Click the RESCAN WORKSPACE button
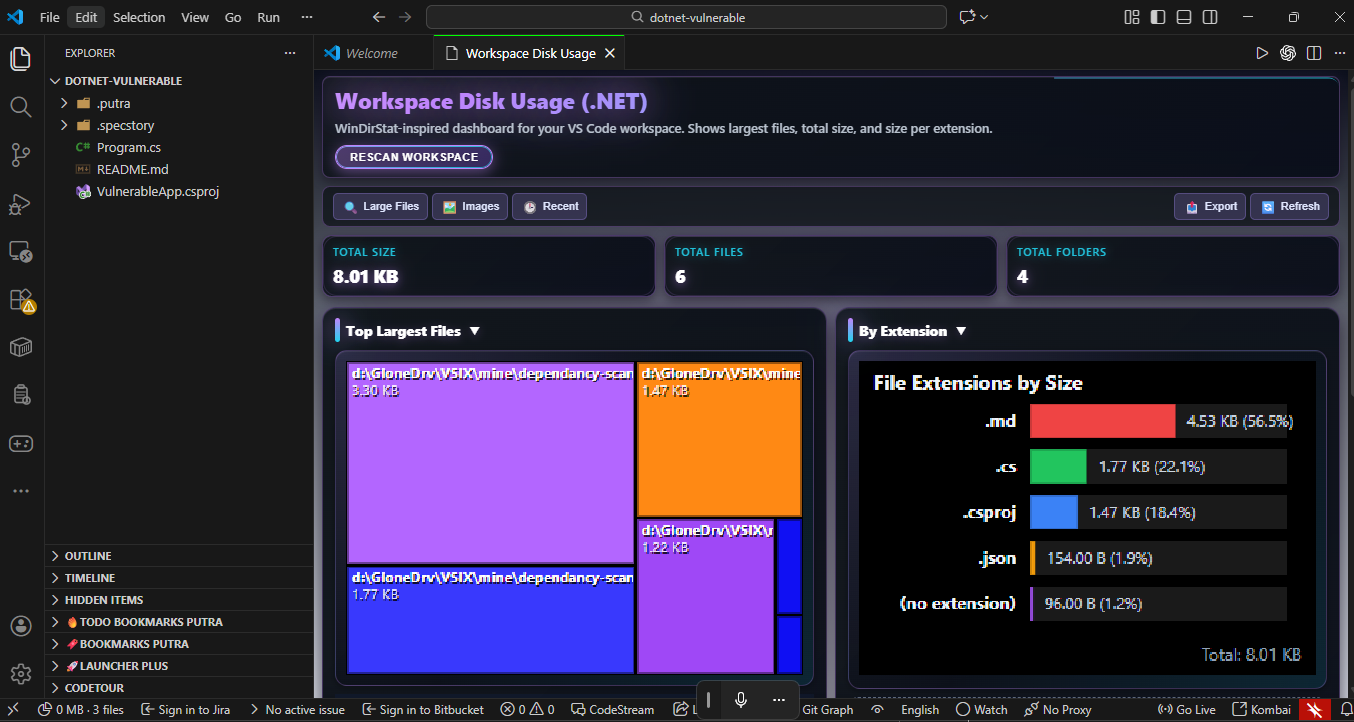 coord(413,157)
